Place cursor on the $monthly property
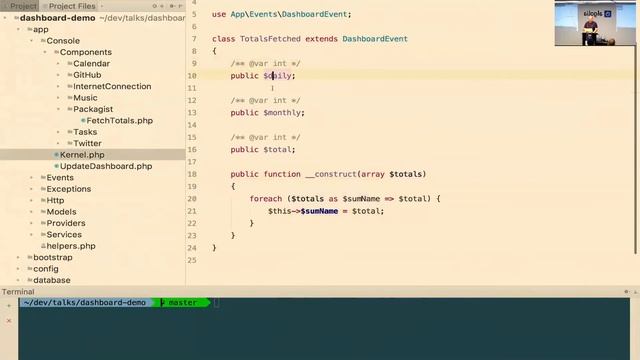The image size is (640, 360). [x=283, y=113]
